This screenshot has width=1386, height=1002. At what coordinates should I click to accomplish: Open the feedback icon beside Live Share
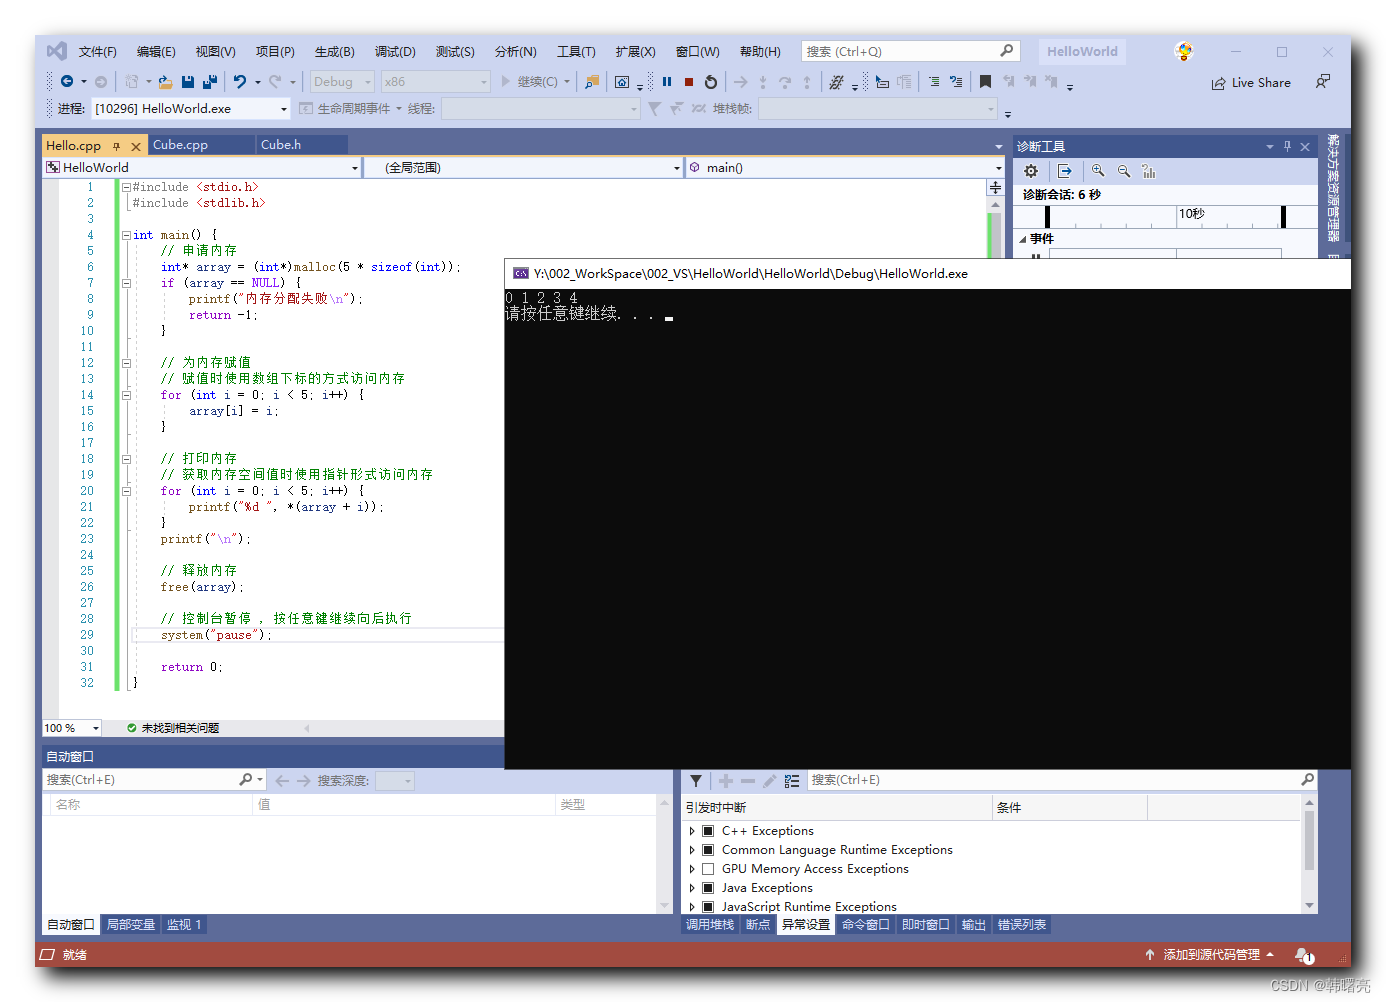[x=1323, y=82]
